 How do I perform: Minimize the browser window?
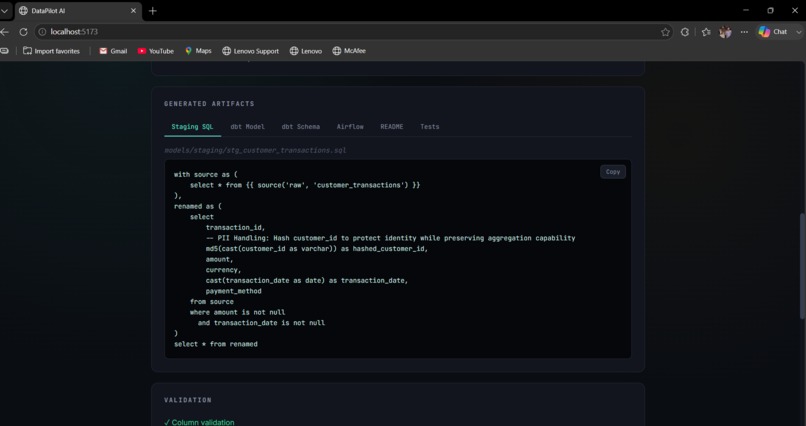click(746, 10)
